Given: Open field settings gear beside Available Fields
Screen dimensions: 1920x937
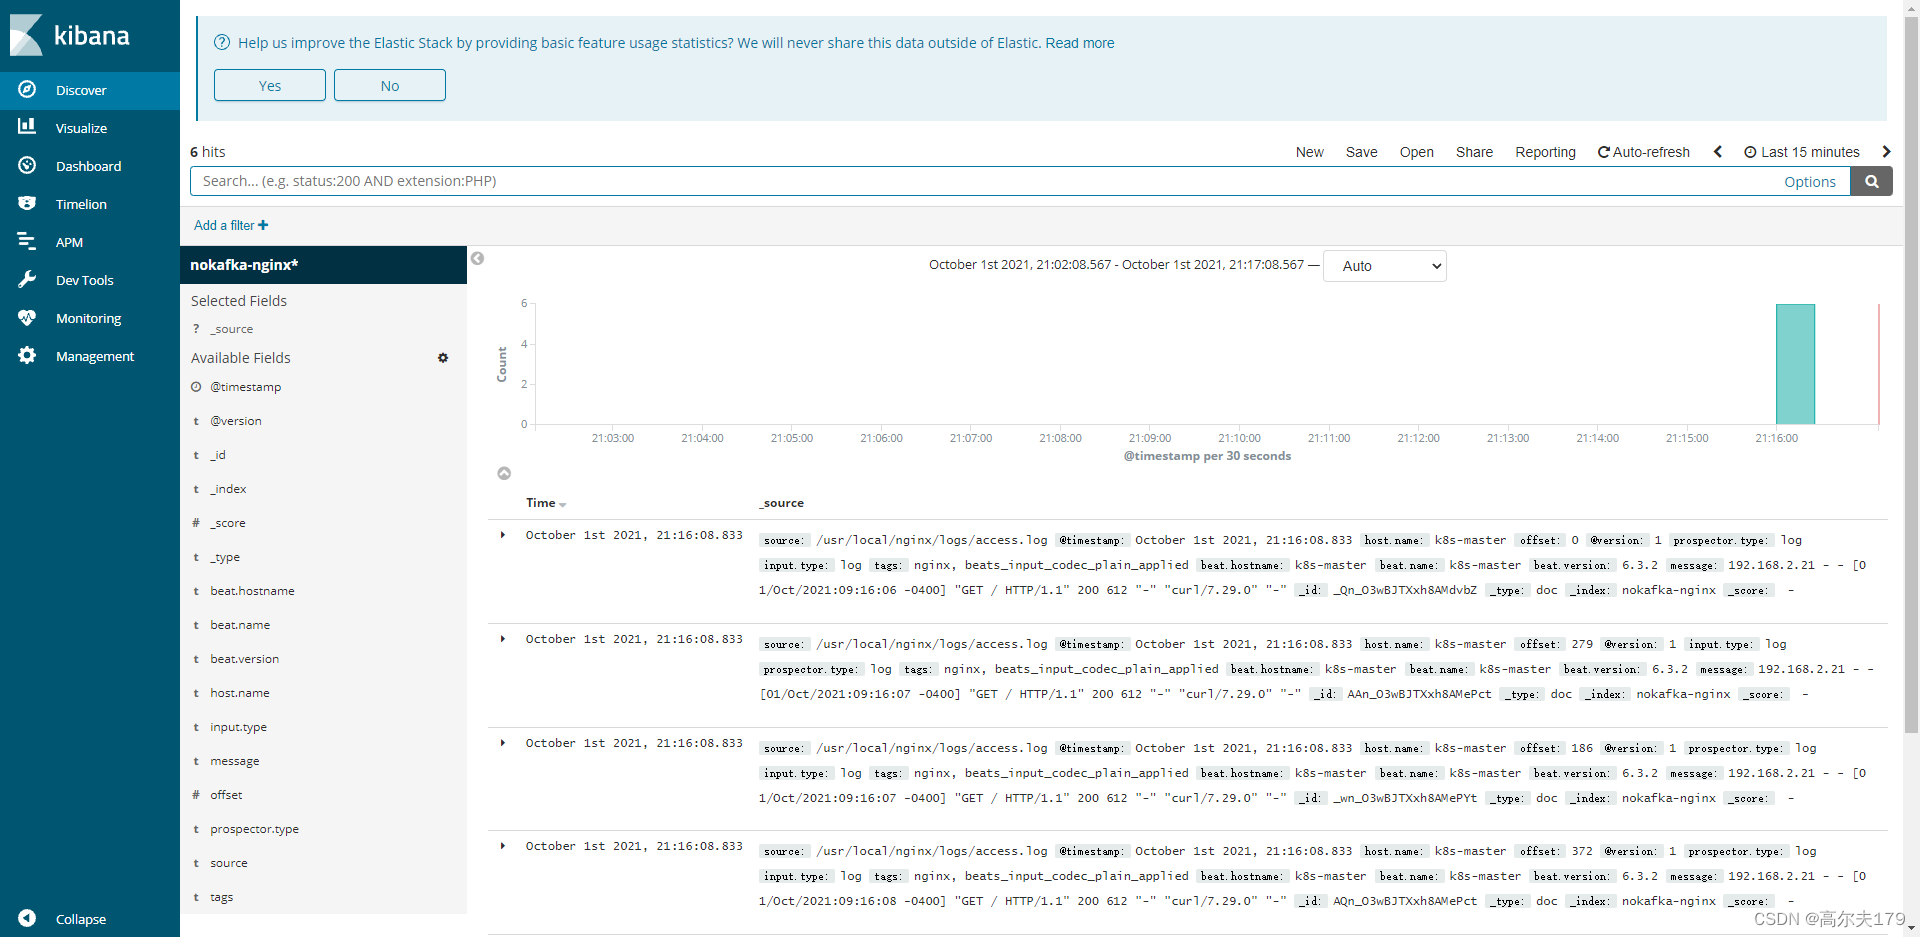Looking at the screenshot, I should coord(443,357).
